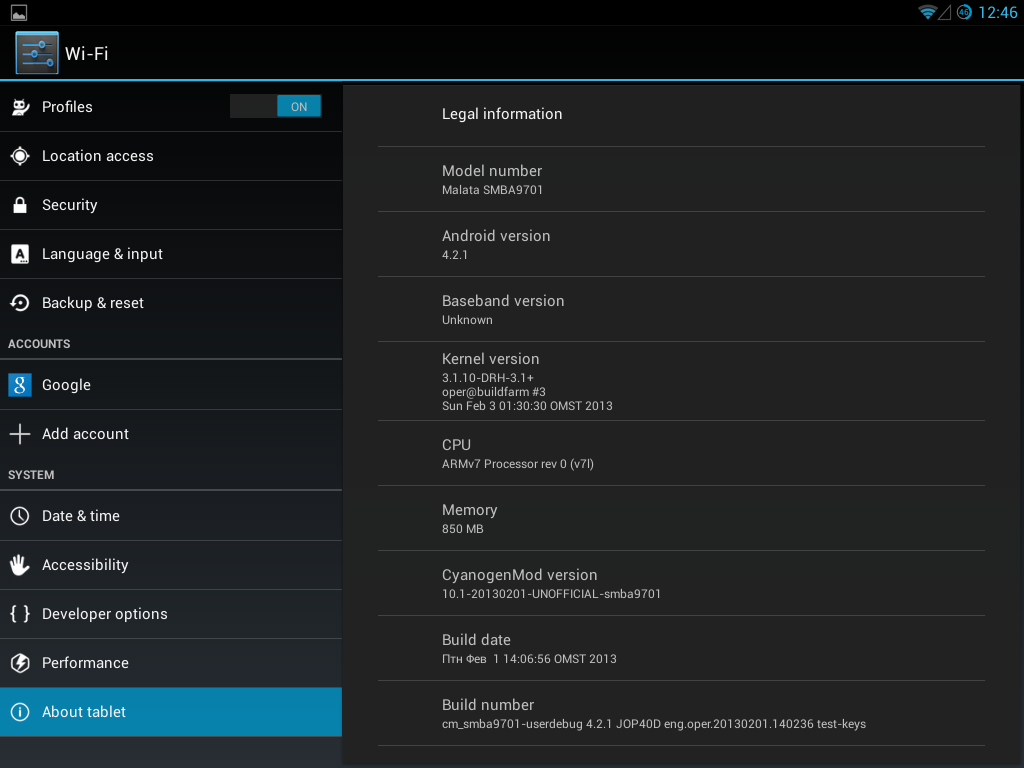Open Accessibility settings
The height and width of the screenshot is (768, 1024).
(171, 565)
